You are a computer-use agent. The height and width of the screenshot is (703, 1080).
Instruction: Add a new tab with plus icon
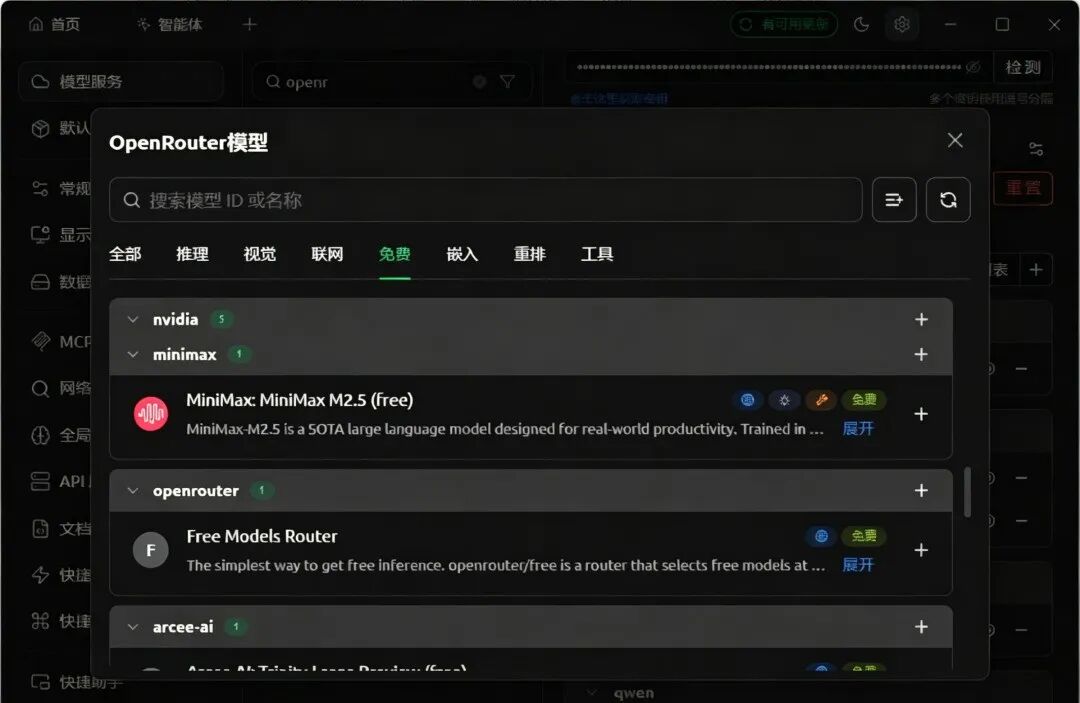249,25
